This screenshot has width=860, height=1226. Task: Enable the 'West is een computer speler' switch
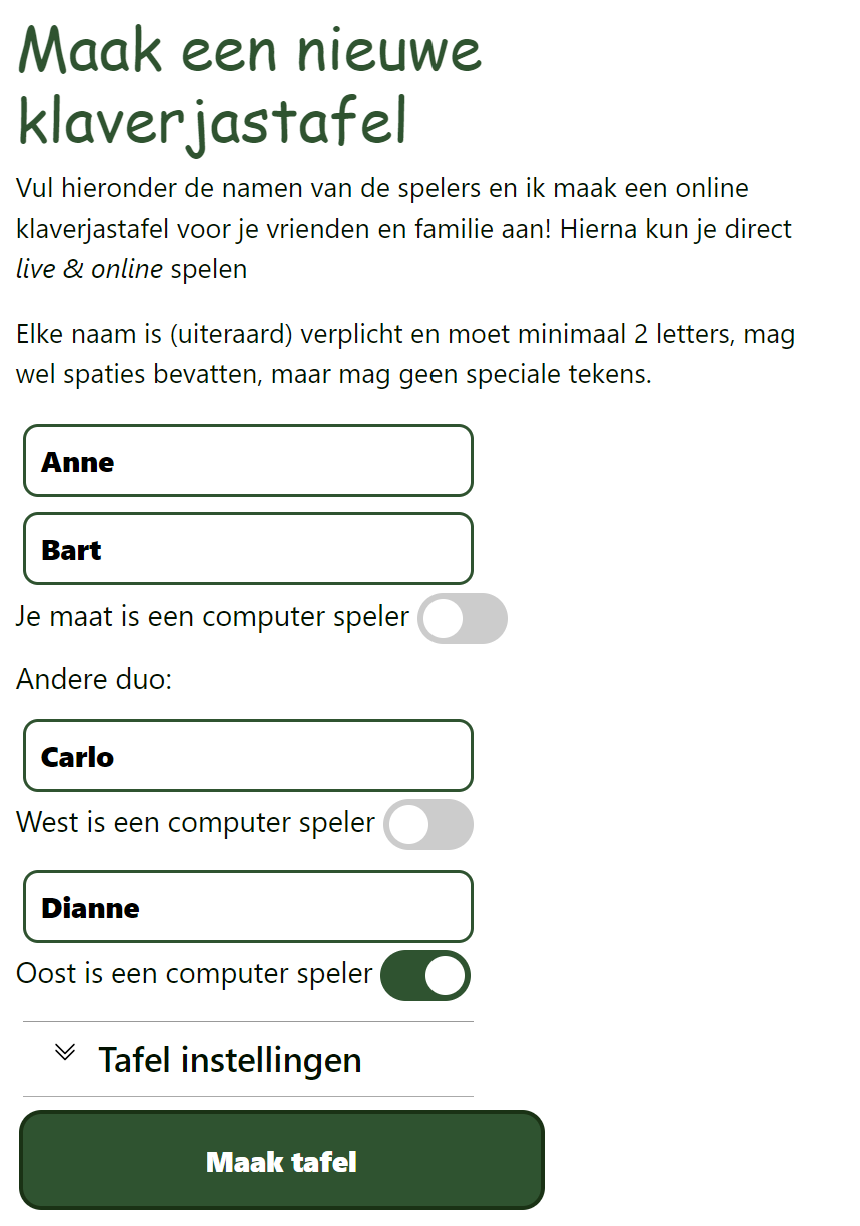pyautogui.click(x=428, y=824)
